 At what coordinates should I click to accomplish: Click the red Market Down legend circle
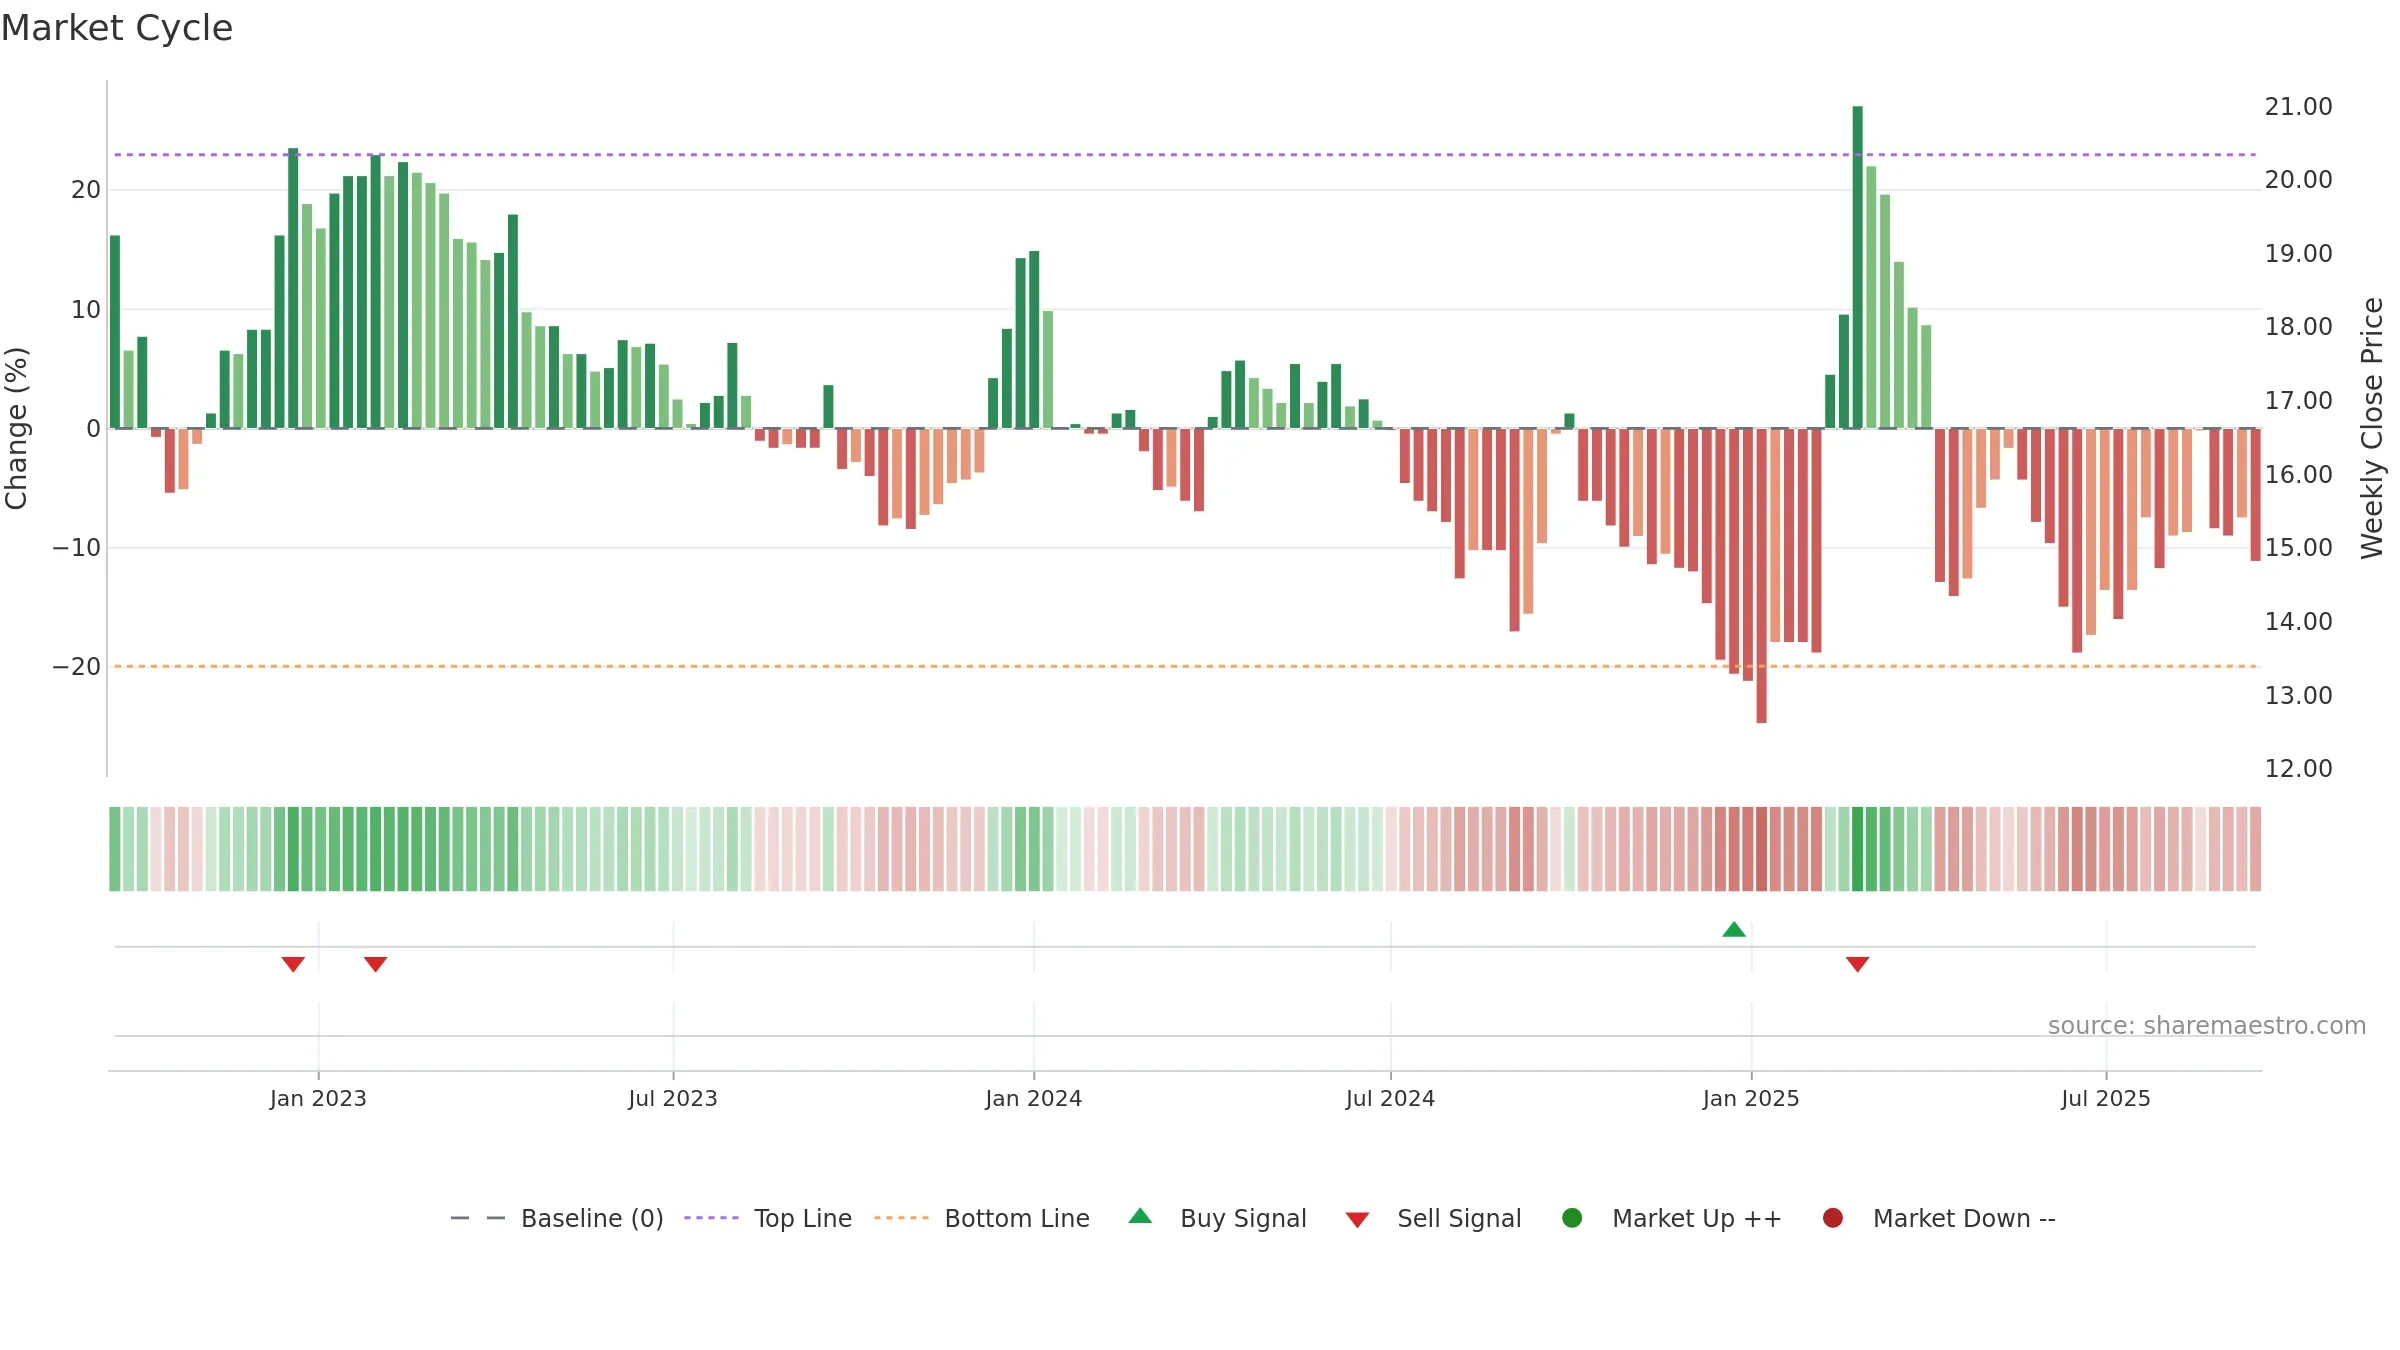pos(1833,1218)
